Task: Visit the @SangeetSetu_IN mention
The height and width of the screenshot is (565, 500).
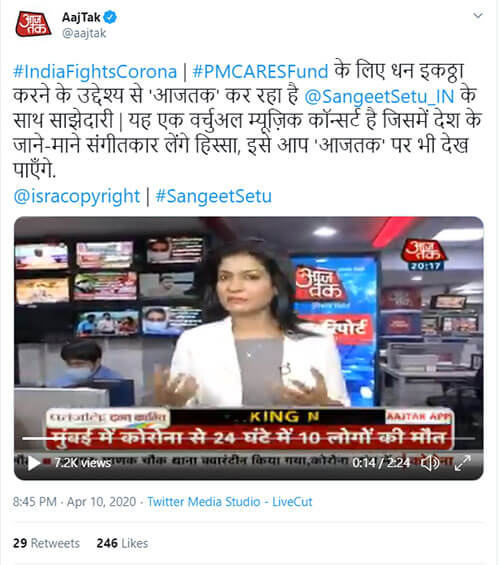Action: click(379, 97)
